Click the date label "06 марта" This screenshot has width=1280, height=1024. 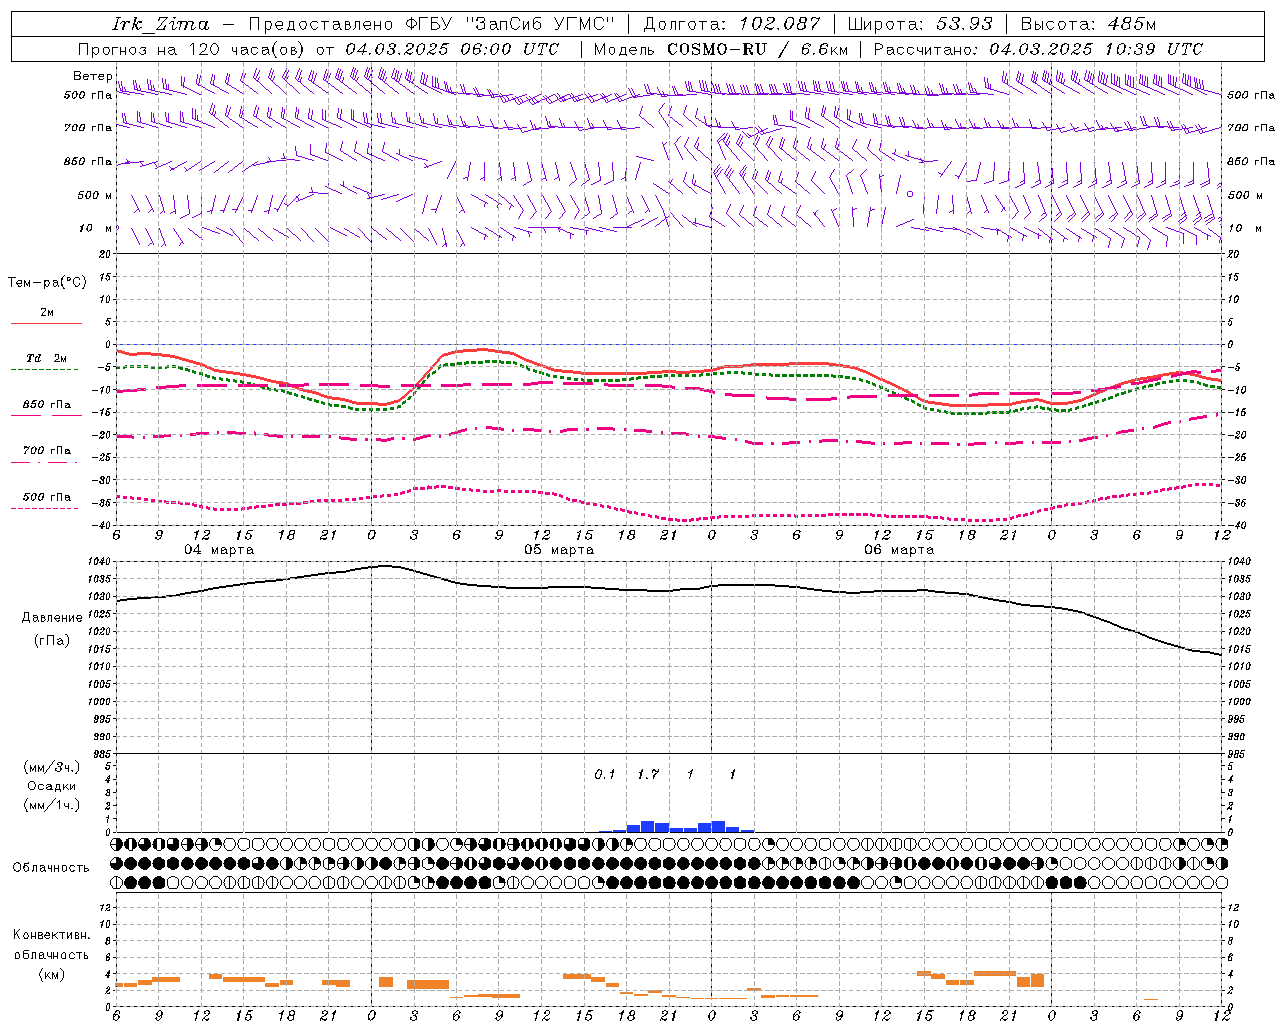899,550
